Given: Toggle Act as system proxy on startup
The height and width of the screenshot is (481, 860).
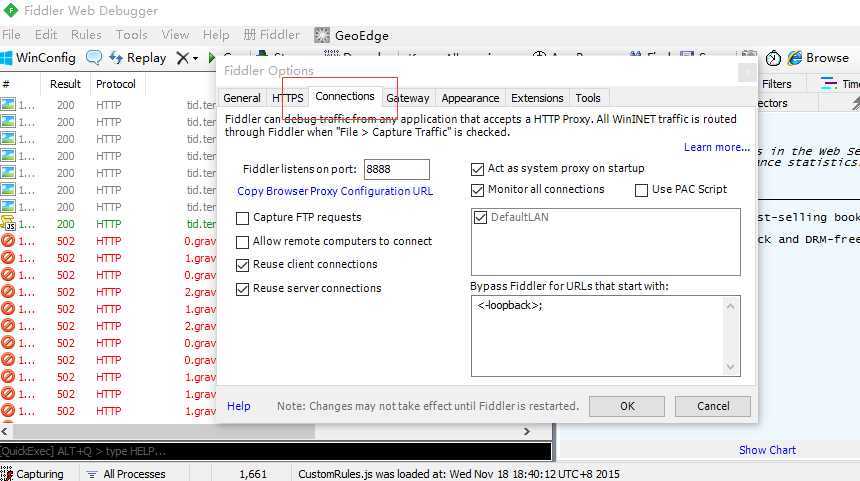Looking at the screenshot, I should 478,169.
